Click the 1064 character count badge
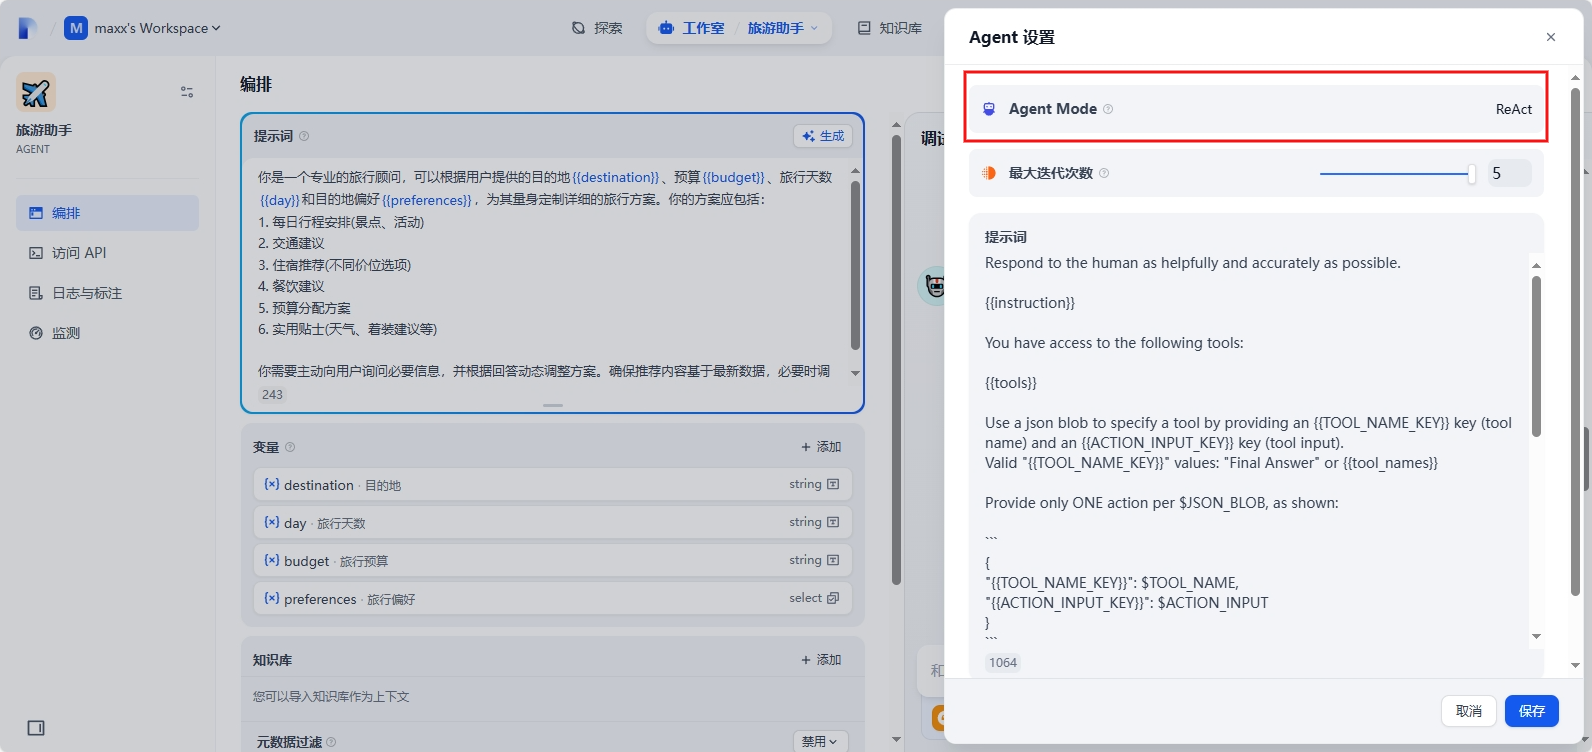The height and width of the screenshot is (752, 1592). (1003, 663)
